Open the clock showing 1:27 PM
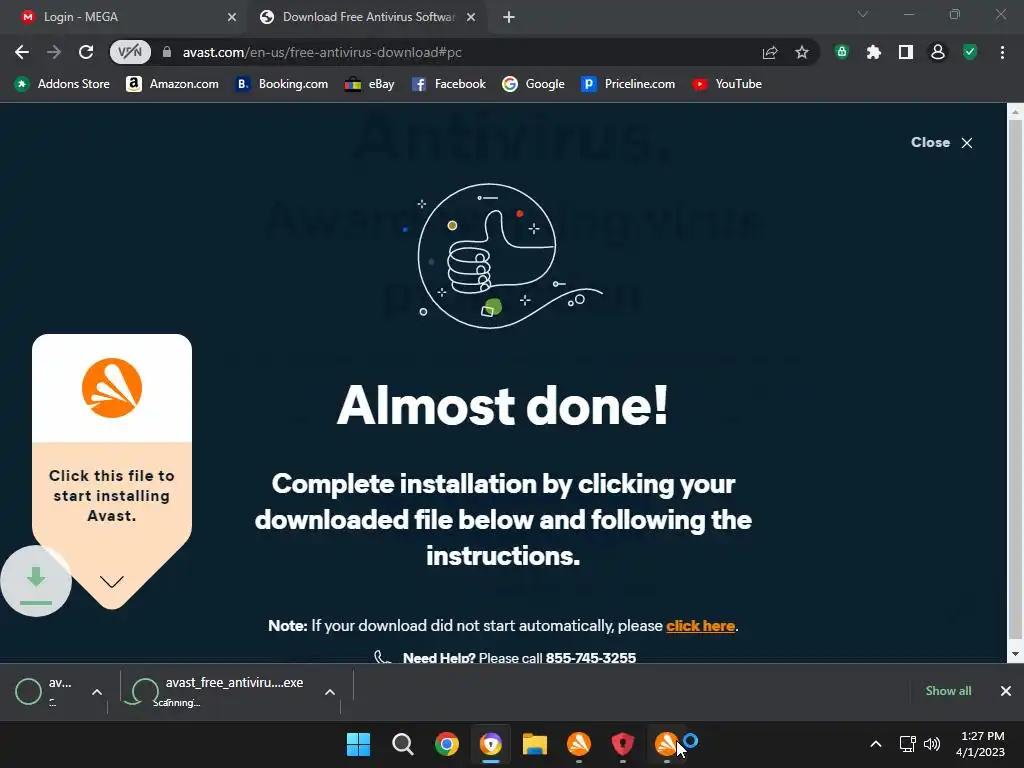Viewport: 1024px width, 768px height. coord(980,744)
